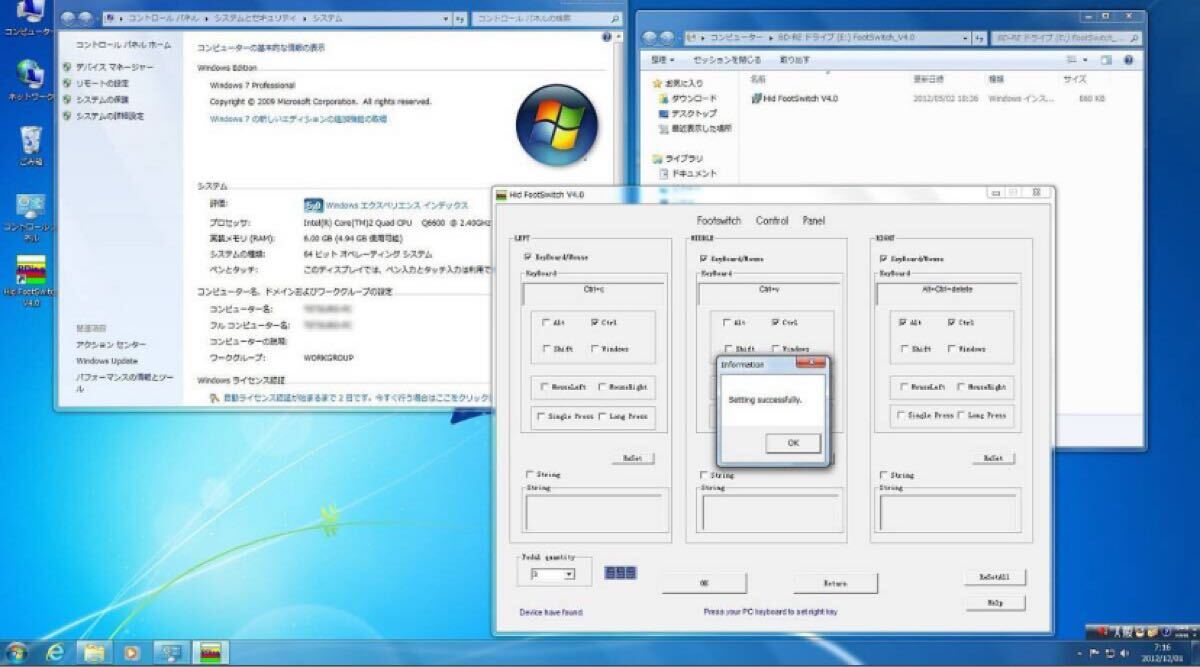Toggle KeyBoard/Mouse checkbox in MIDDLE pedal group
The height and width of the screenshot is (667, 1200).
[704, 258]
